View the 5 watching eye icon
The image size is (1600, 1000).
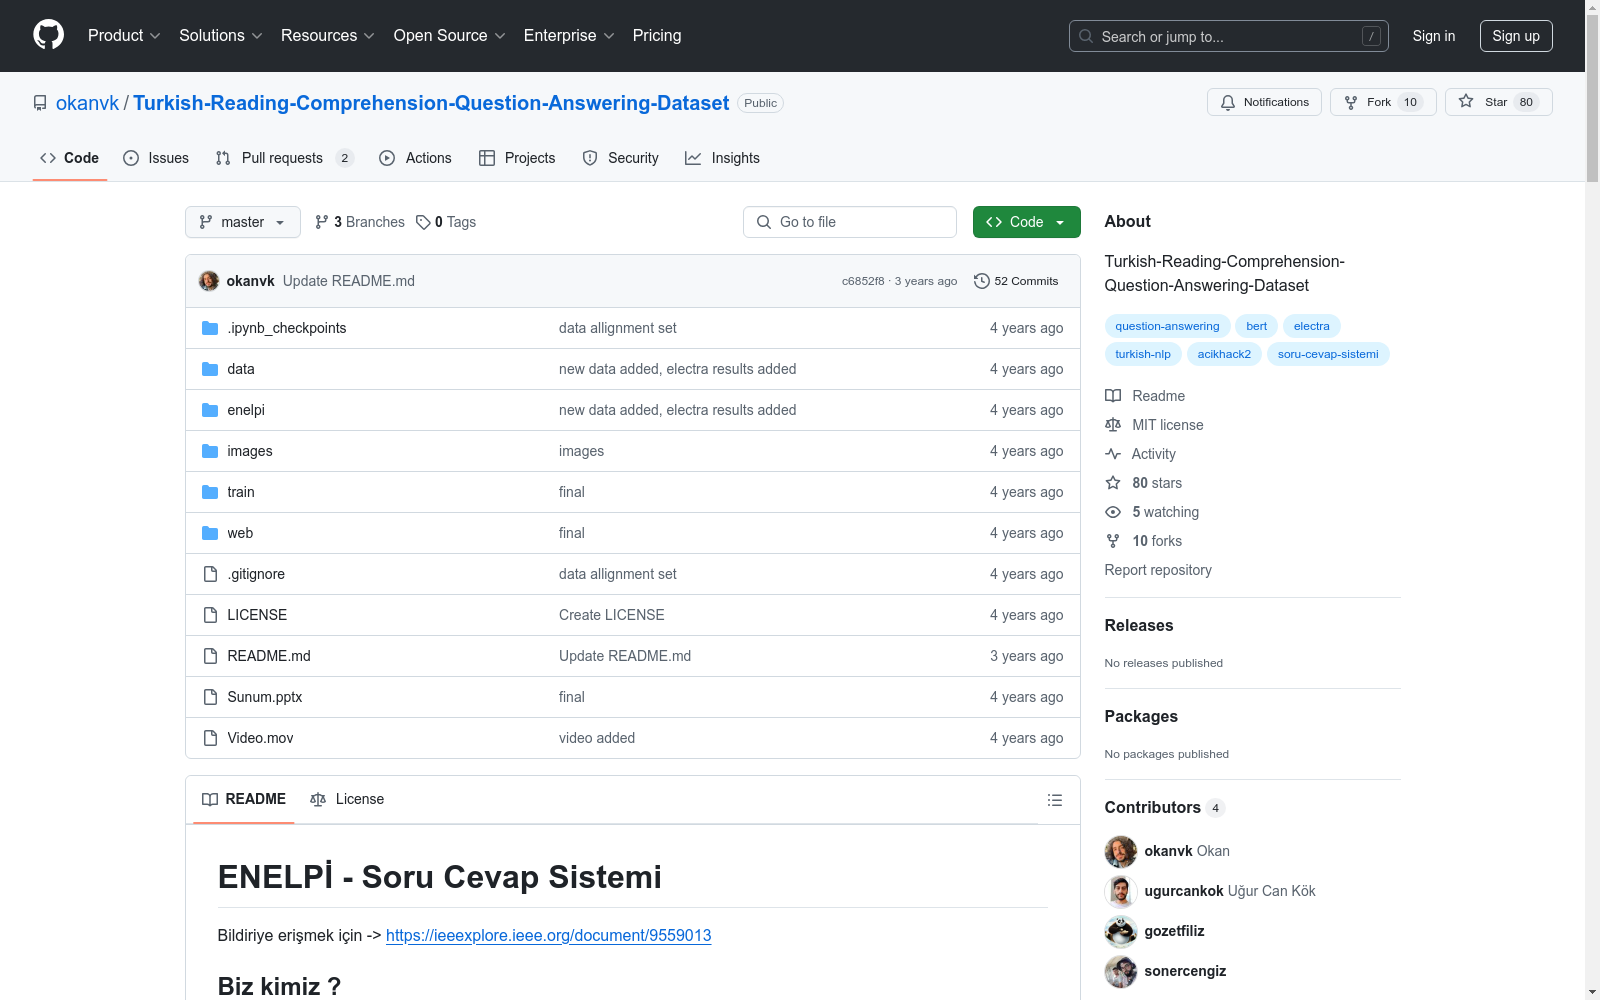(x=1113, y=512)
